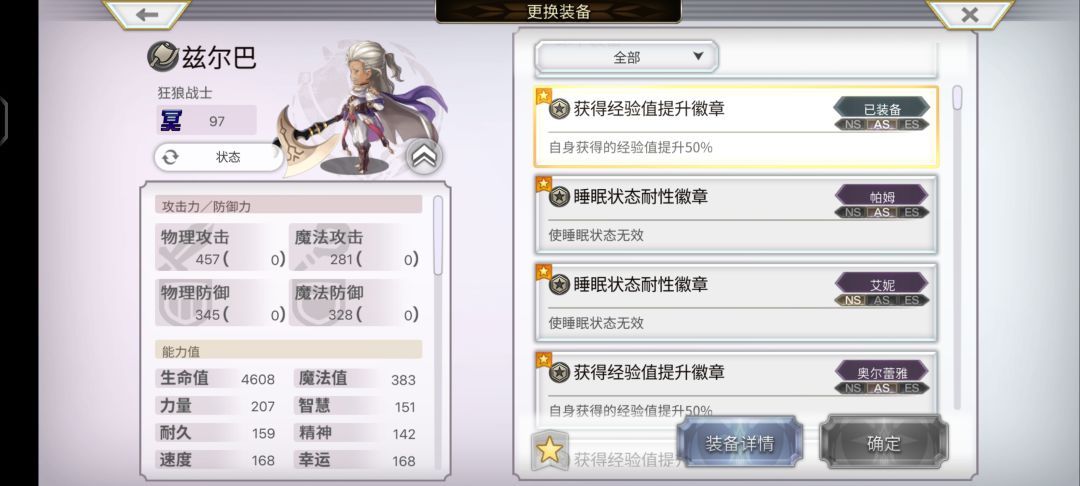Select the 帕姆 睡眠状态耐性徽章 entry
Screen dimensions: 1080x486
click(x=736, y=214)
